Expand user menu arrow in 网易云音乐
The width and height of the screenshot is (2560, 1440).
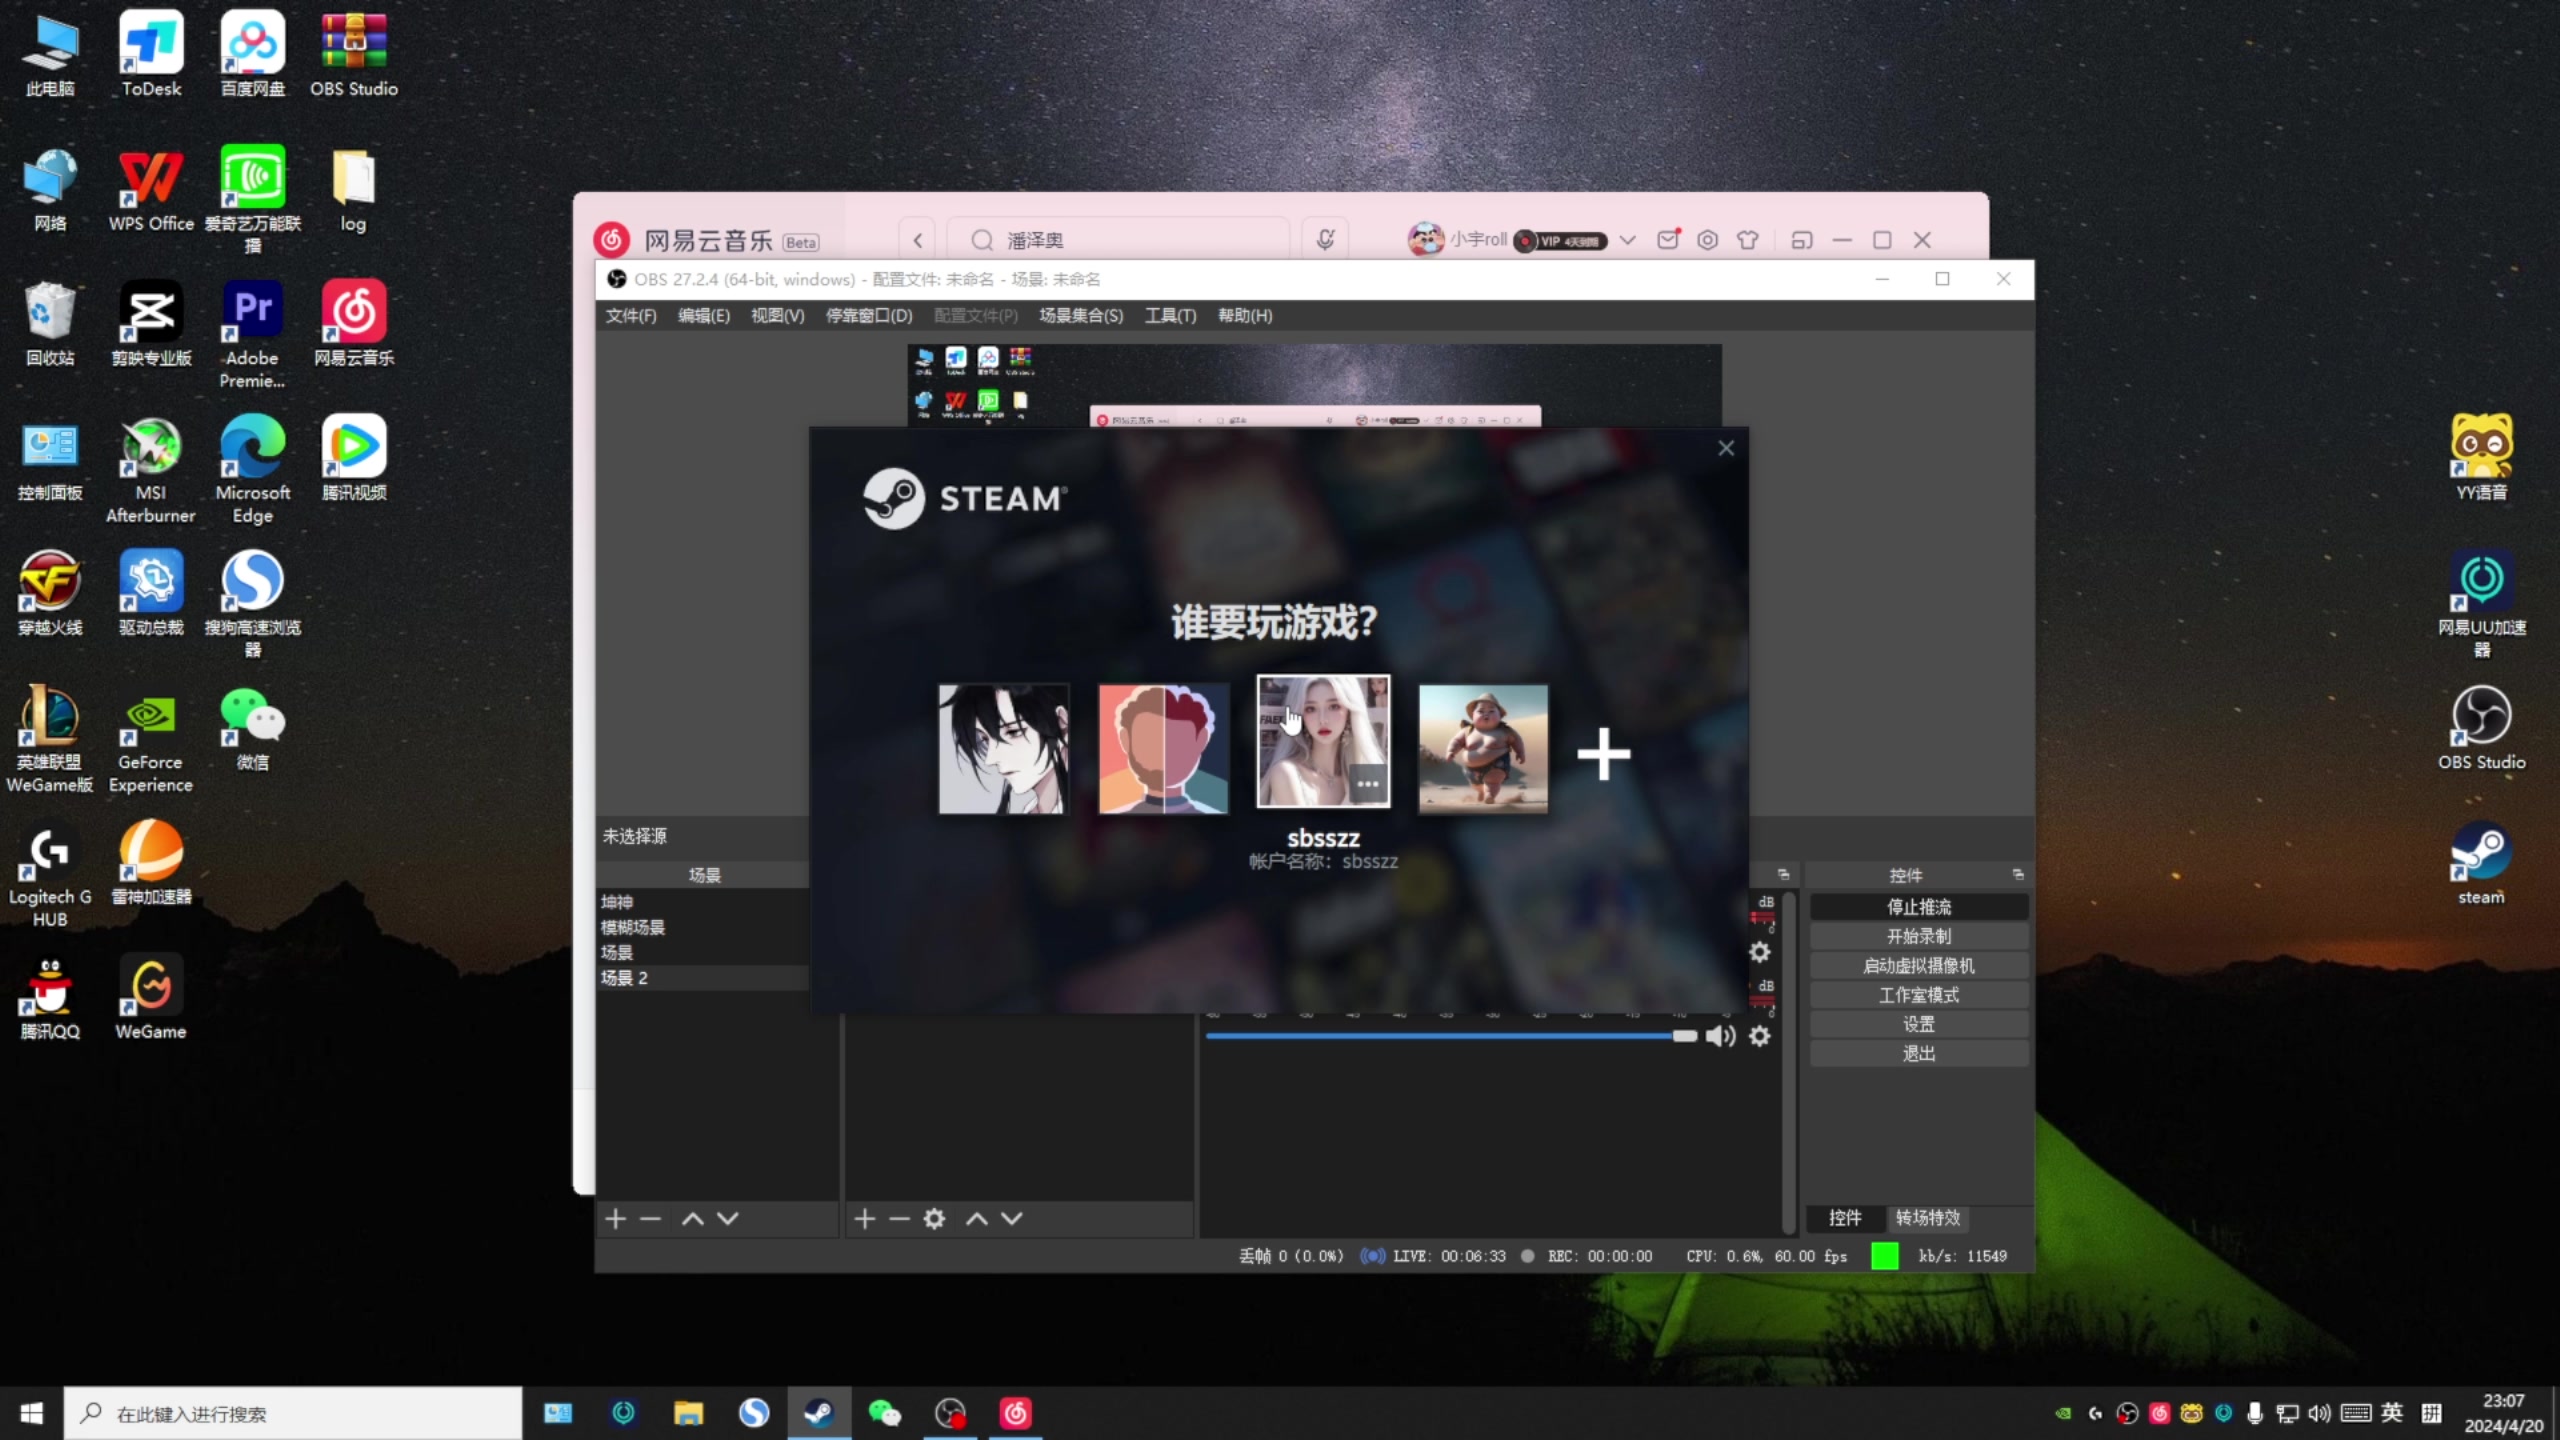[x=1627, y=240]
